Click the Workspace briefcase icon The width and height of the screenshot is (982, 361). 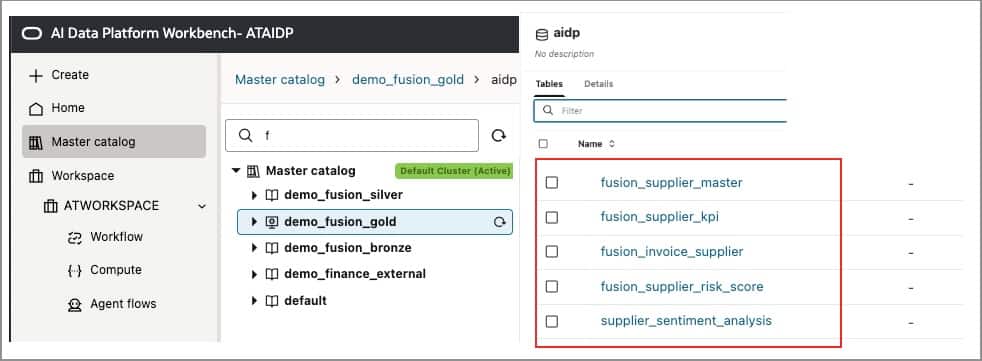[36, 176]
